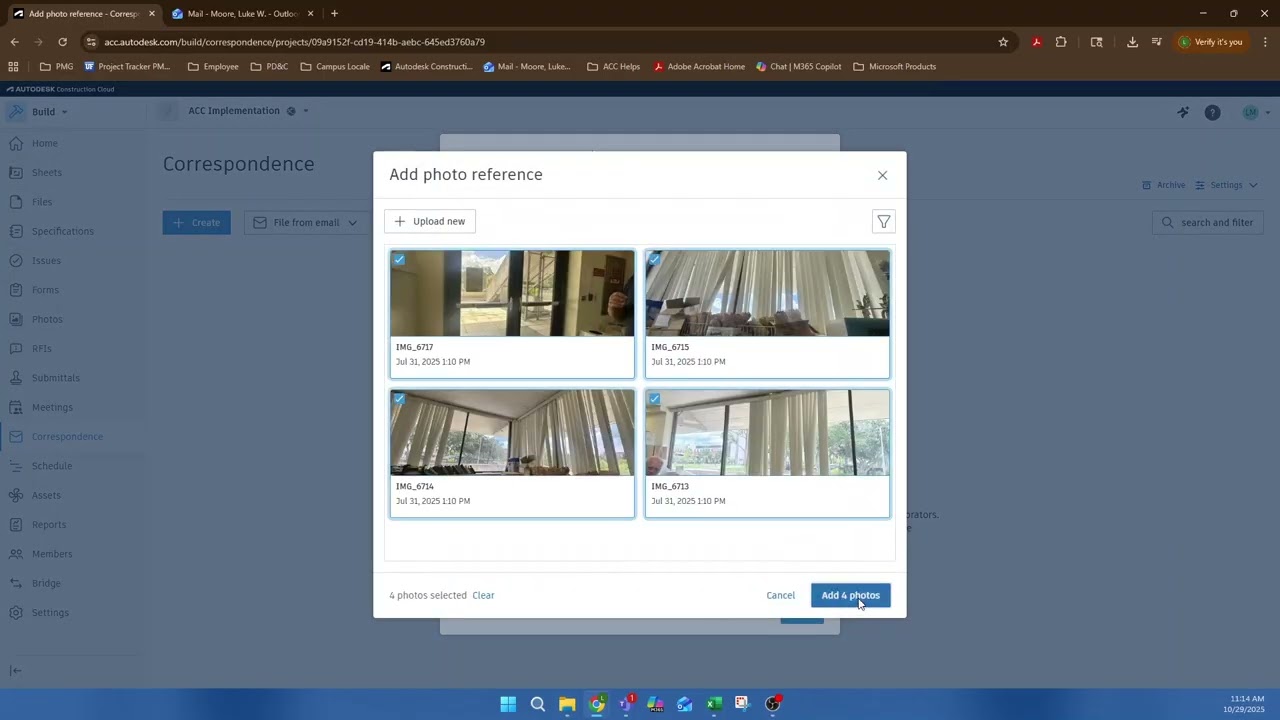Screen dimensions: 1280x720
Task: Cancel the Add photo reference dialog
Action: pyautogui.click(x=780, y=595)
